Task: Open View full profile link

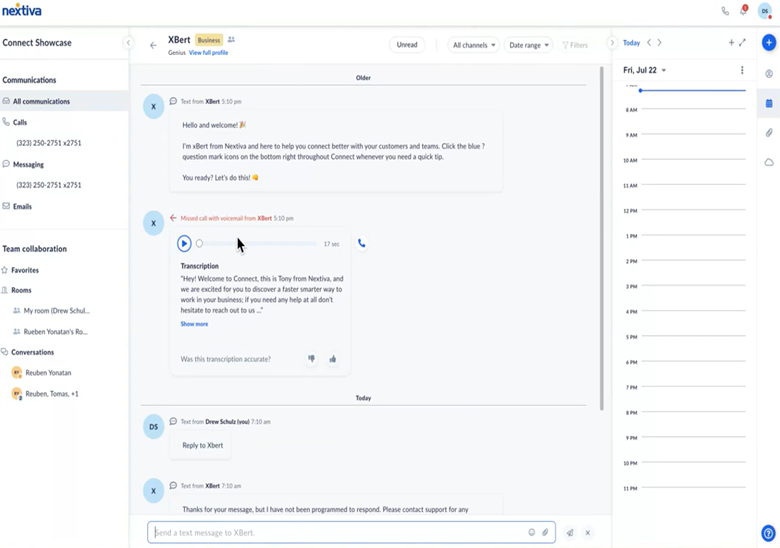Action: tap(208, 53)
